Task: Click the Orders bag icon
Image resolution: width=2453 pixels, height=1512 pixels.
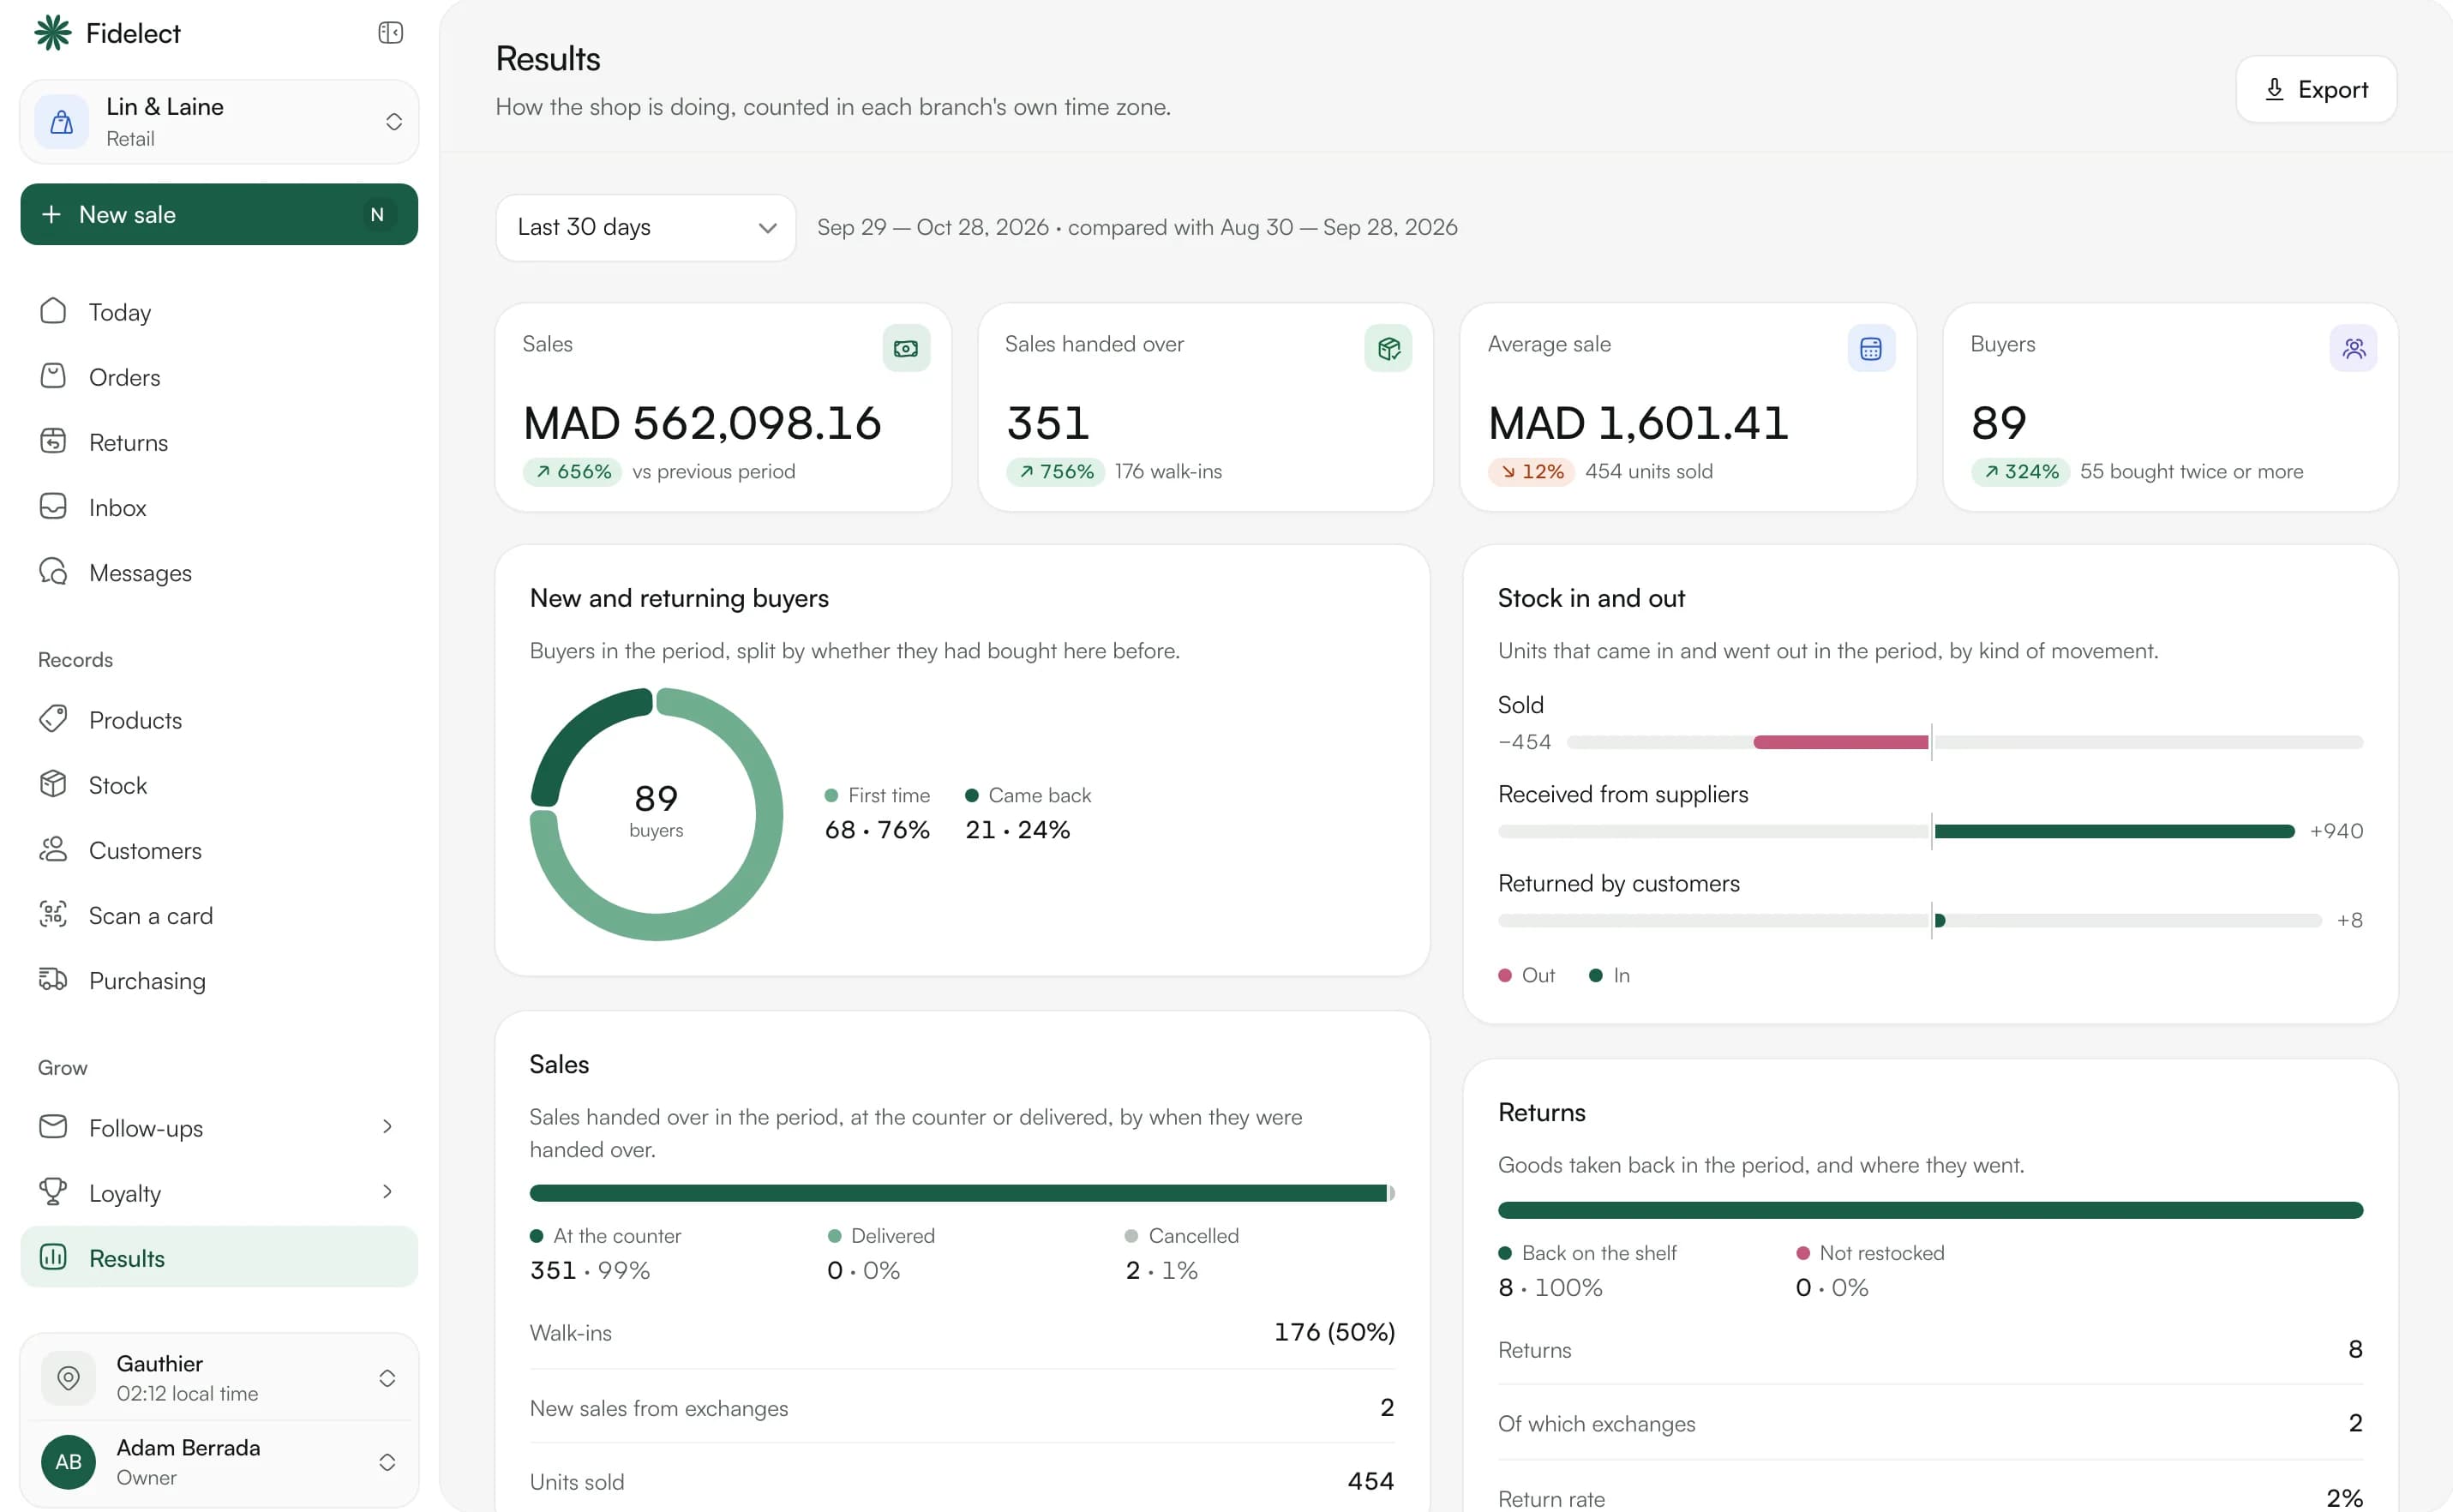Action: click(53, 376)
